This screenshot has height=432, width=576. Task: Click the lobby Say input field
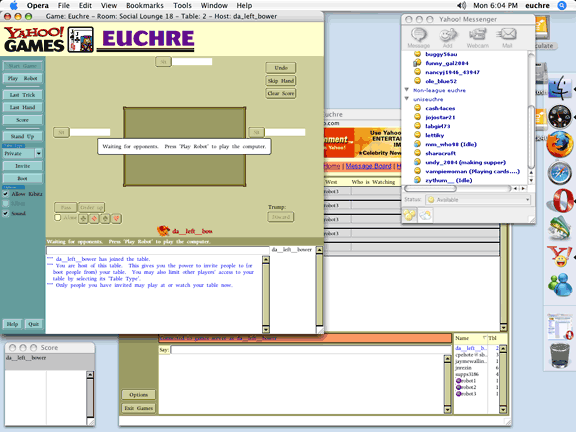311,350
